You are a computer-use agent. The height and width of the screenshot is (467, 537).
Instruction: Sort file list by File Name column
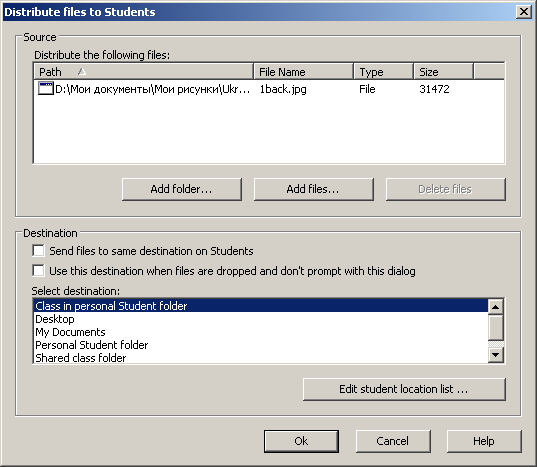(304, 72)
